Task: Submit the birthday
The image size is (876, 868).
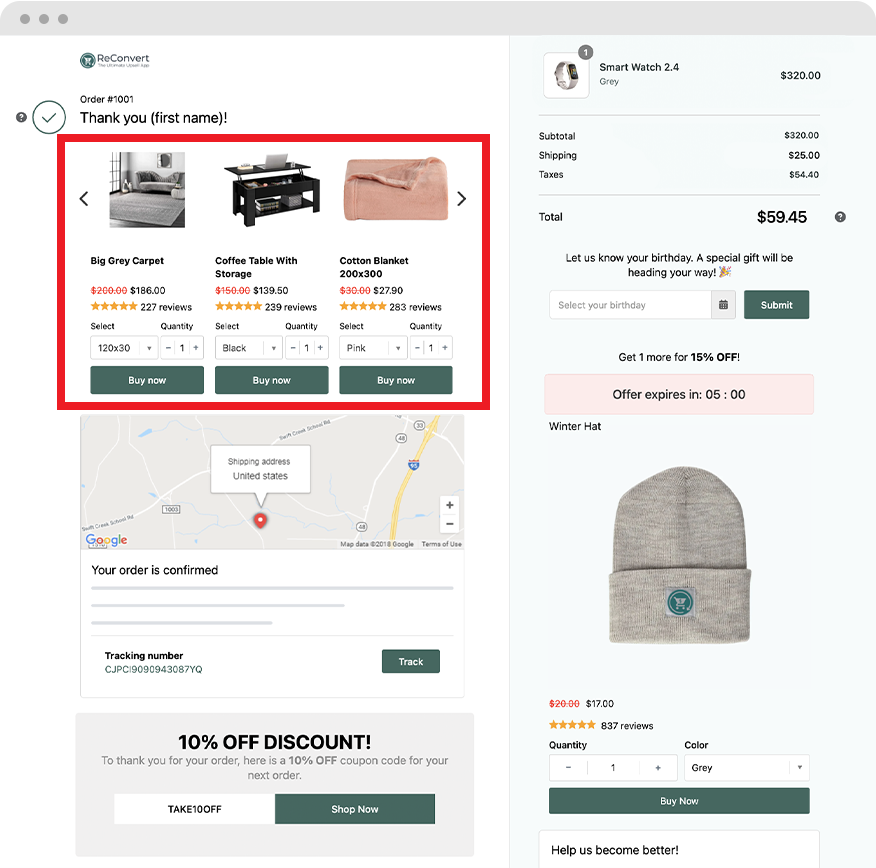Action: (776, 305)
